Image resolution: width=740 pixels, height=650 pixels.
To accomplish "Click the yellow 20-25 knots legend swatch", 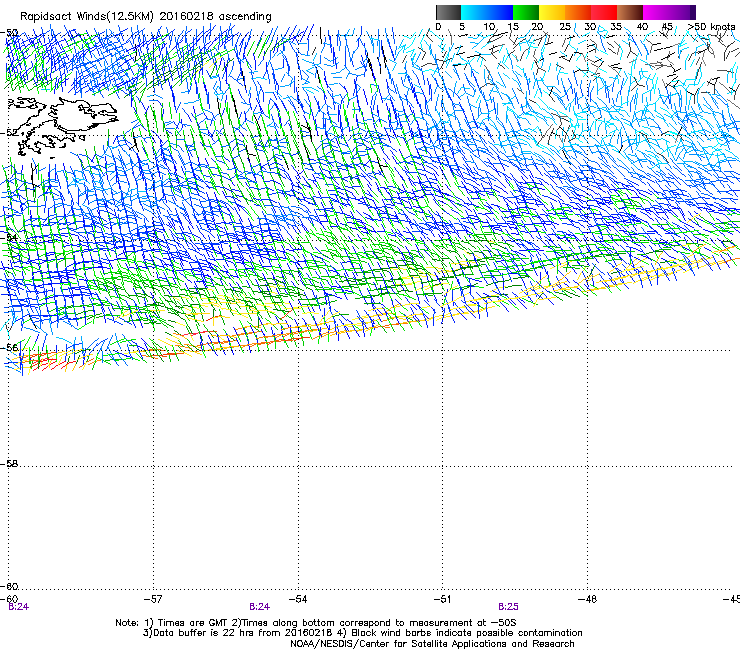I will [552, 12].
